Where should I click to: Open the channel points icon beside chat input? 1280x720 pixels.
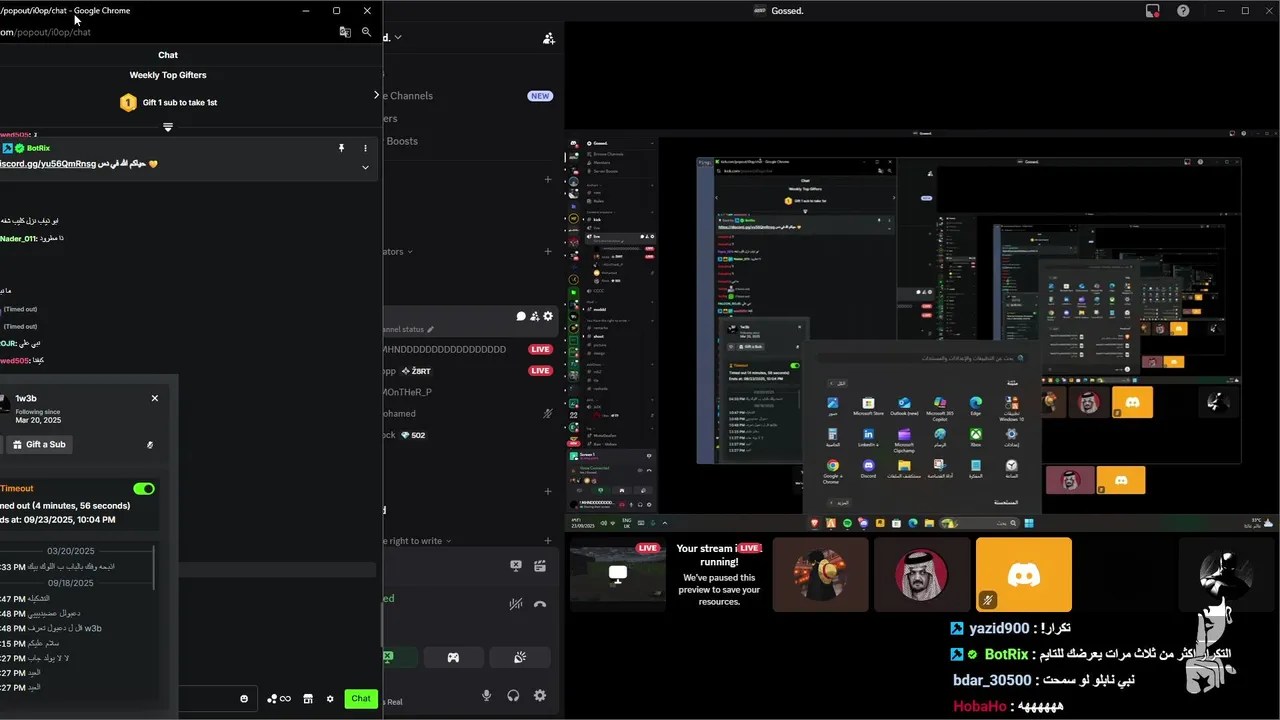[278, 699]
